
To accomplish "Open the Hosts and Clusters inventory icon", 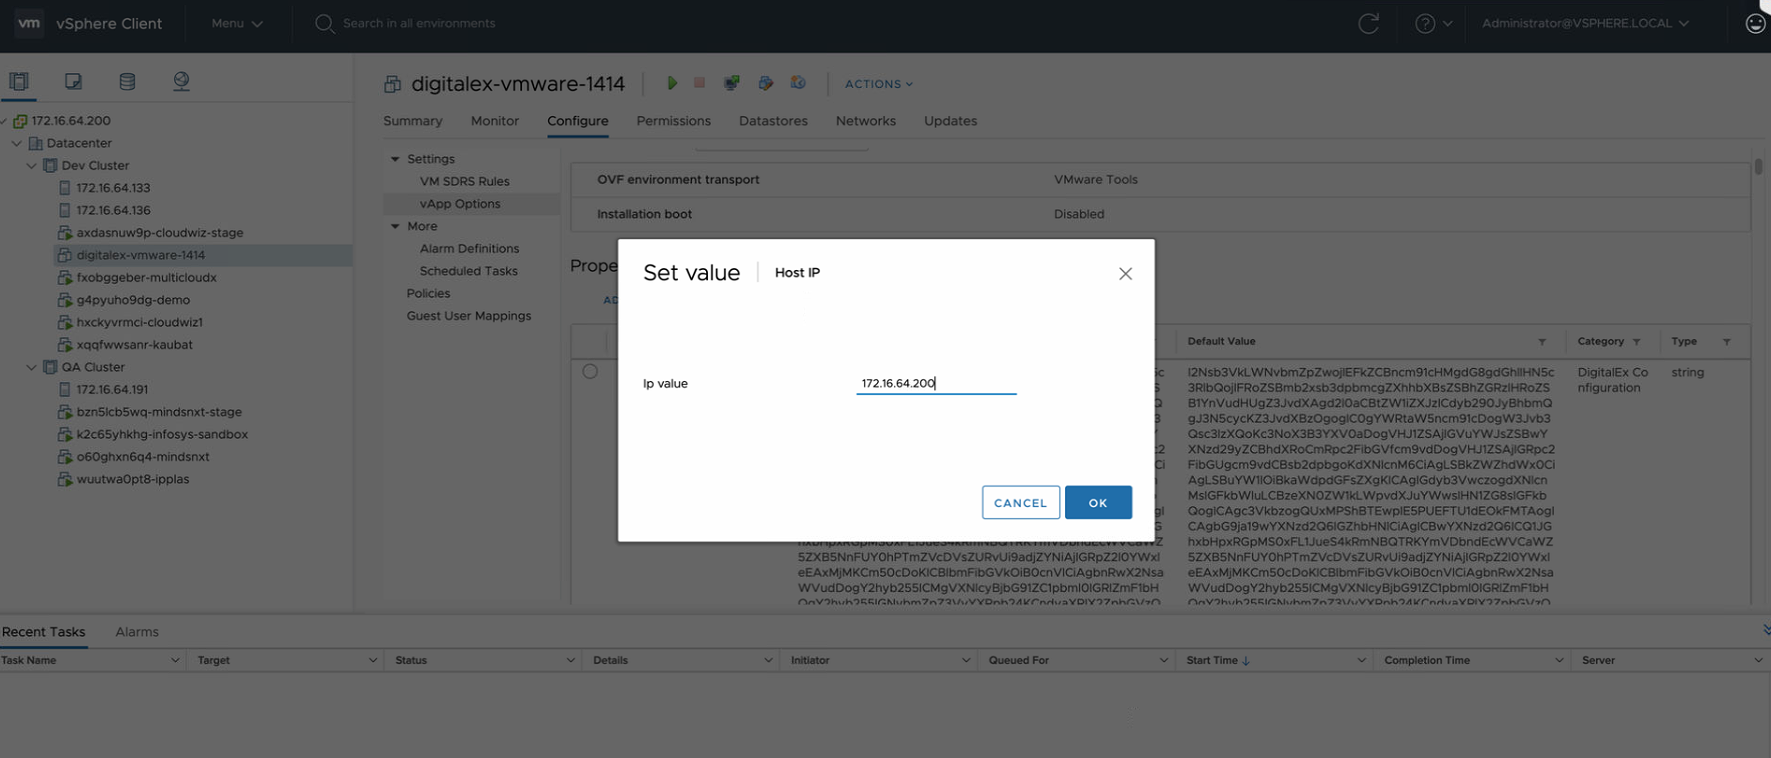I will 19,82.
